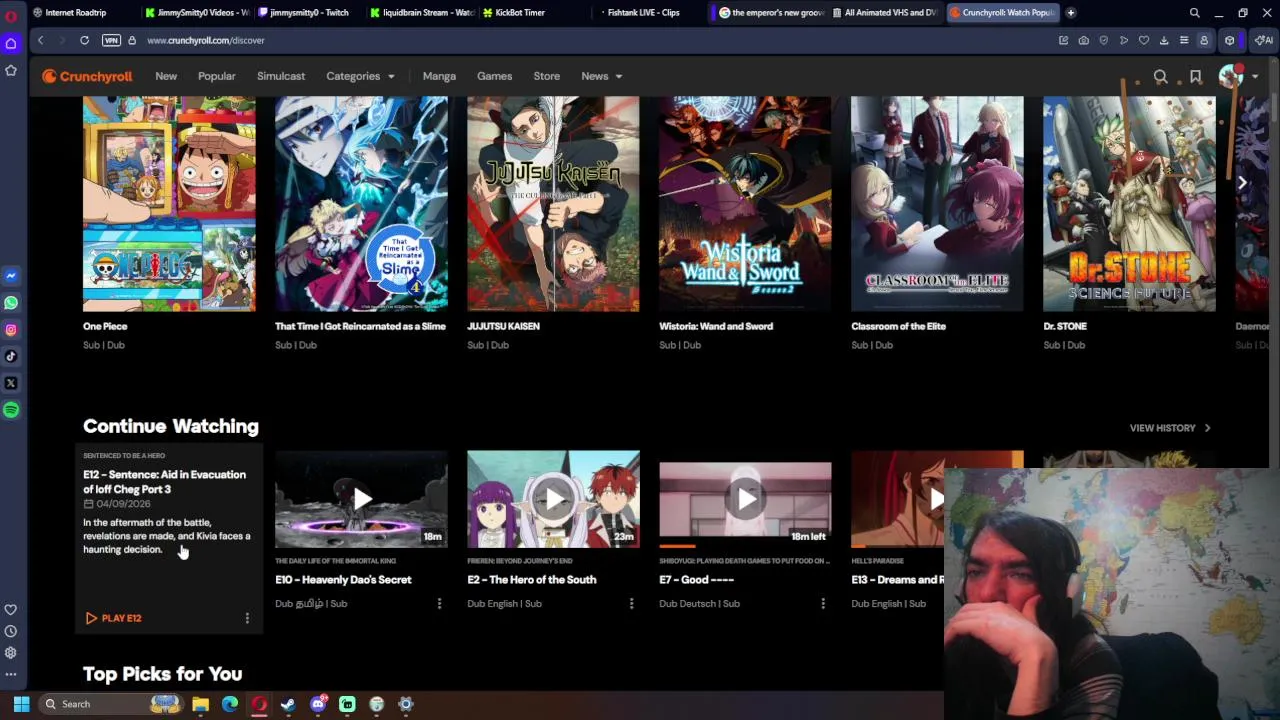Switch to the Fishtank LIVE - Clips tab
Image resolution: width=1280 pixels, height=720 pixels.
click(x=643, y=13)
